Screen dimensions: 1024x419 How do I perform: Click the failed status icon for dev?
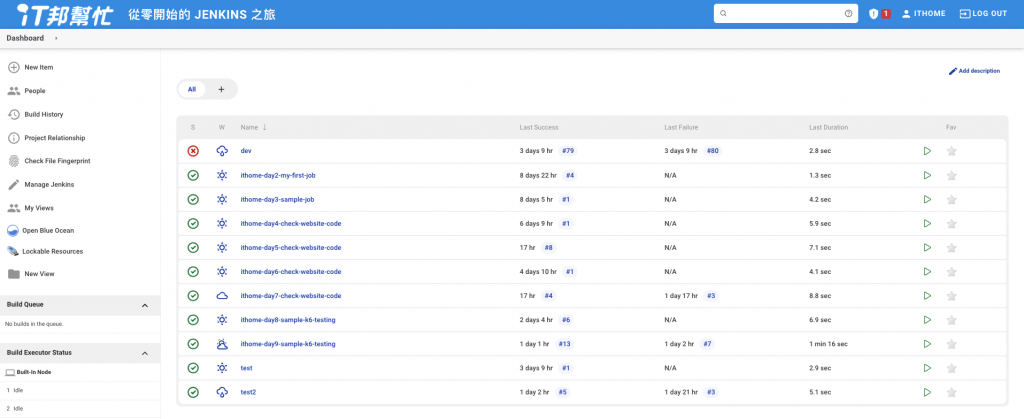point(193,151)
